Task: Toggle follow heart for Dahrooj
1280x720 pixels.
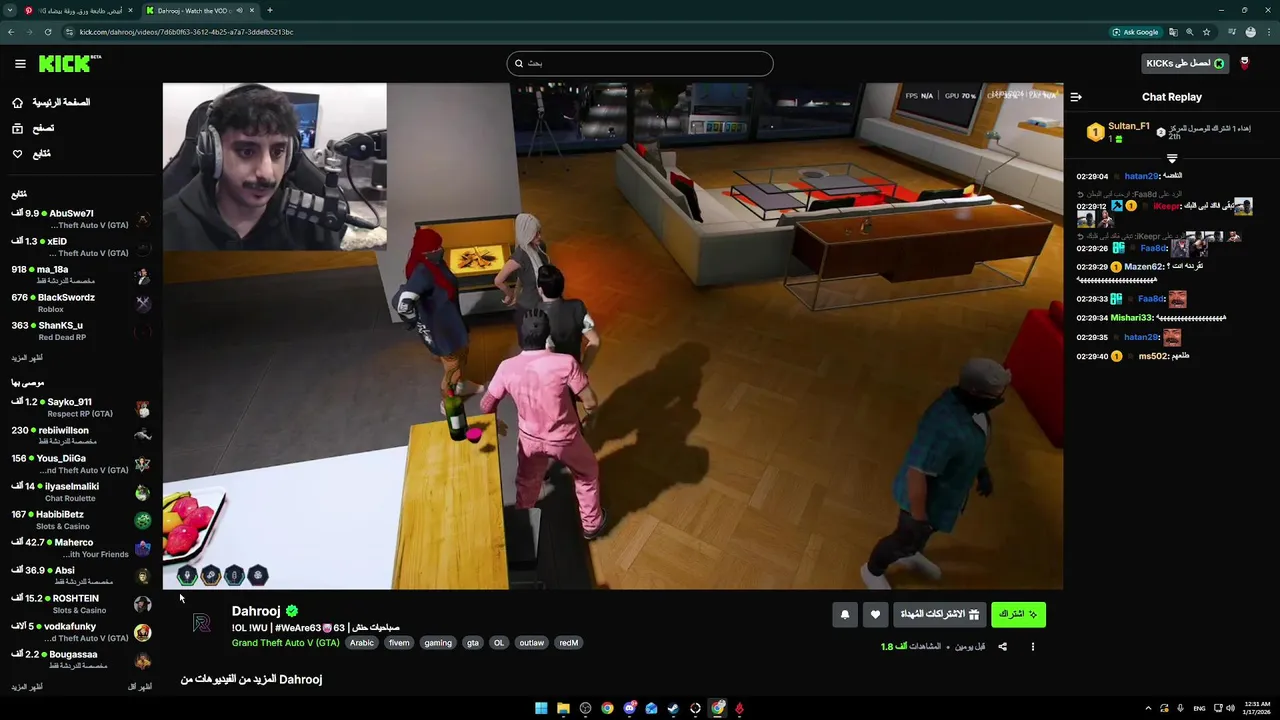Action: pyautogui.click(x=875, y=614)
